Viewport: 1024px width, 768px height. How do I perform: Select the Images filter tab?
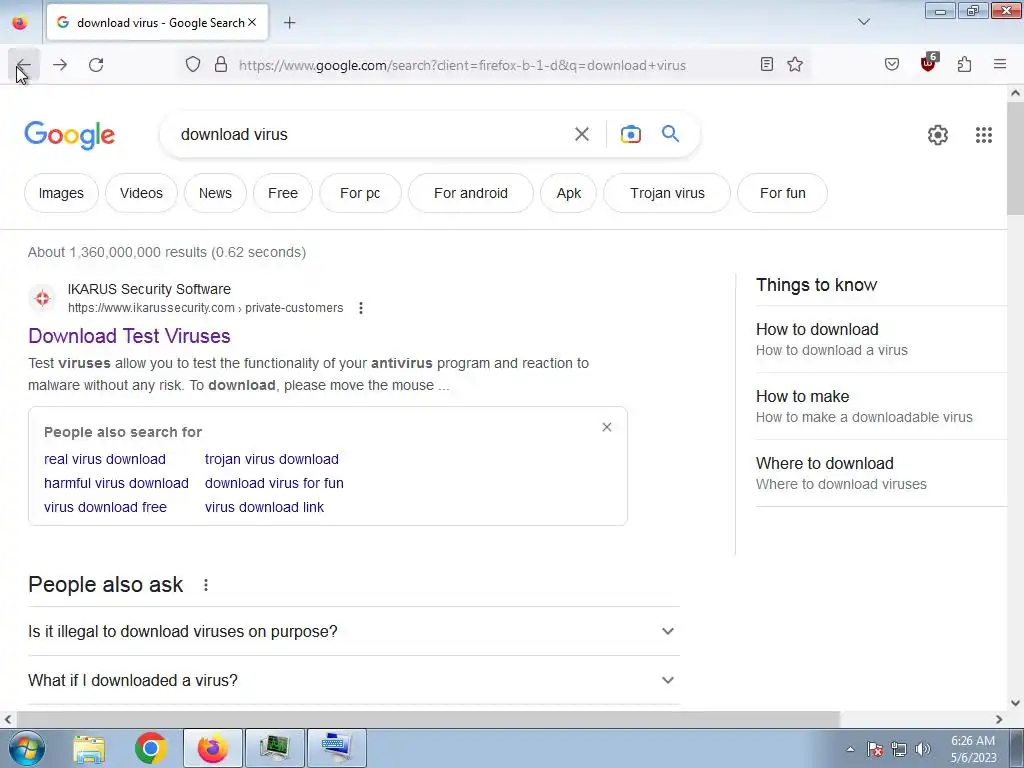pos(61,193)
